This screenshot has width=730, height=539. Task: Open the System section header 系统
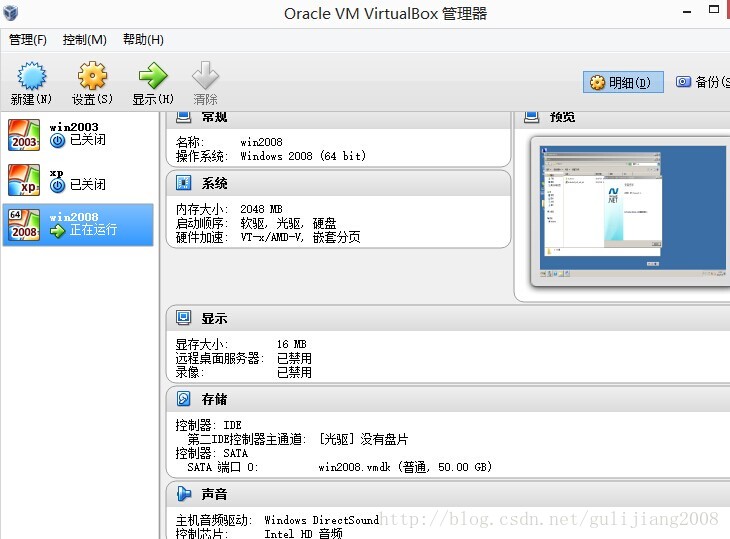tap(214, 183)
